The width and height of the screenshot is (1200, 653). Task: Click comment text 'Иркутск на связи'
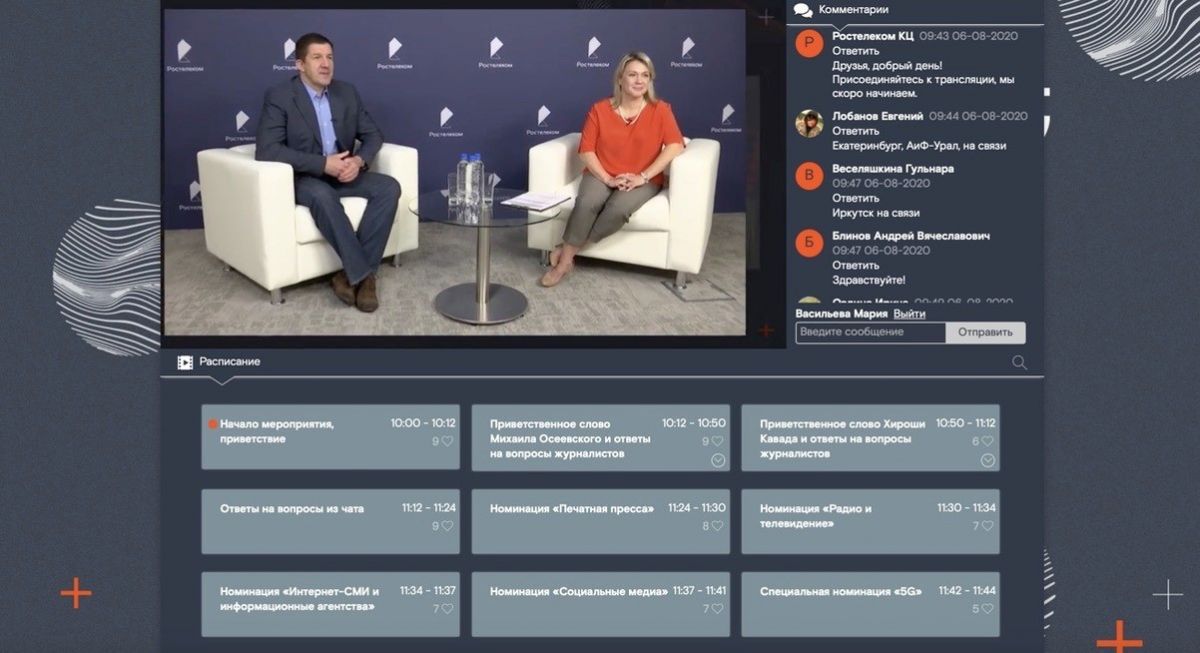[x=876, y=213]
